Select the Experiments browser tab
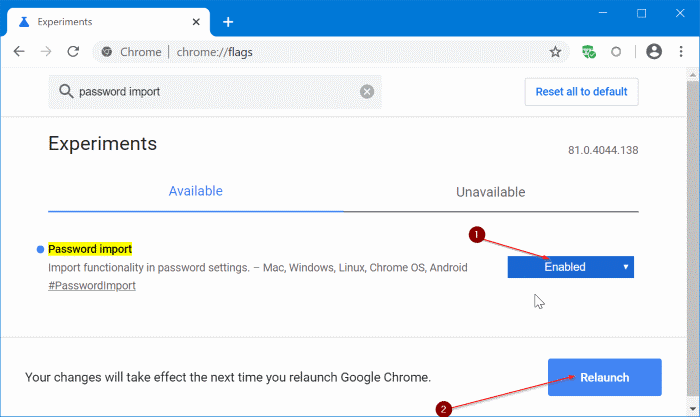Screen dimensions: 700x417 click(x=108, y=22)
